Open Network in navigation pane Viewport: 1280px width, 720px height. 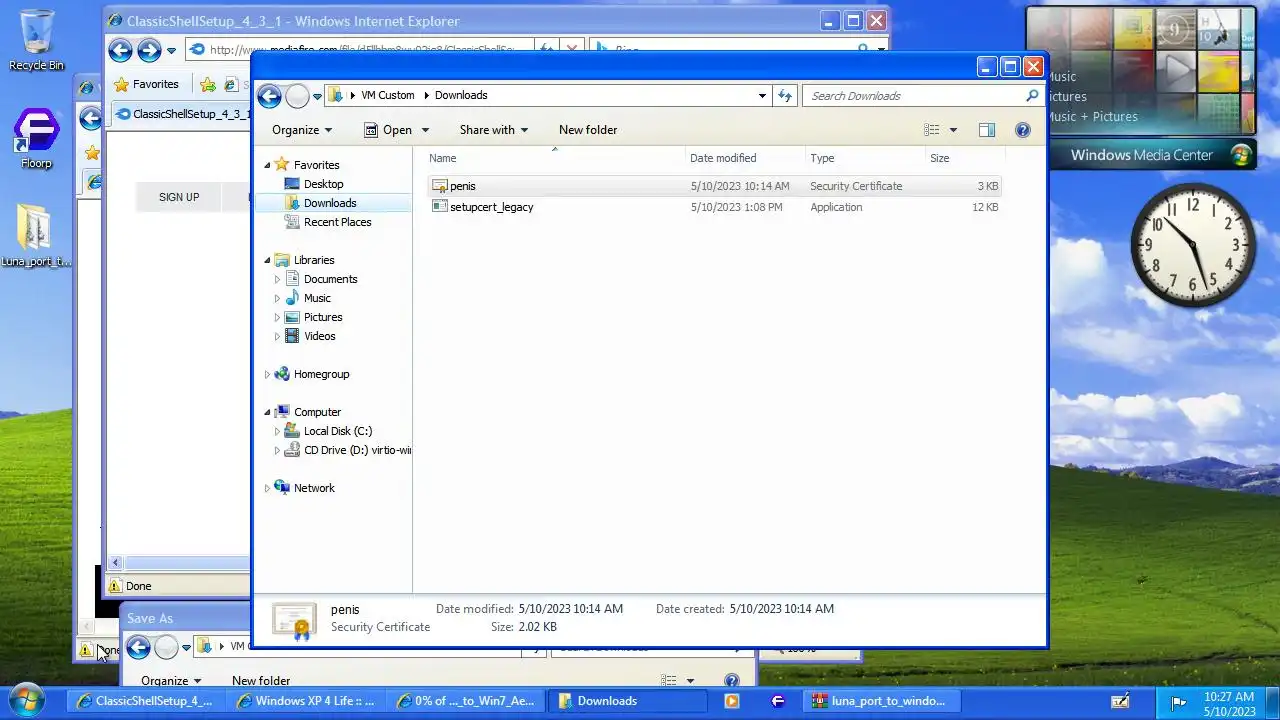tap(314, 488)
